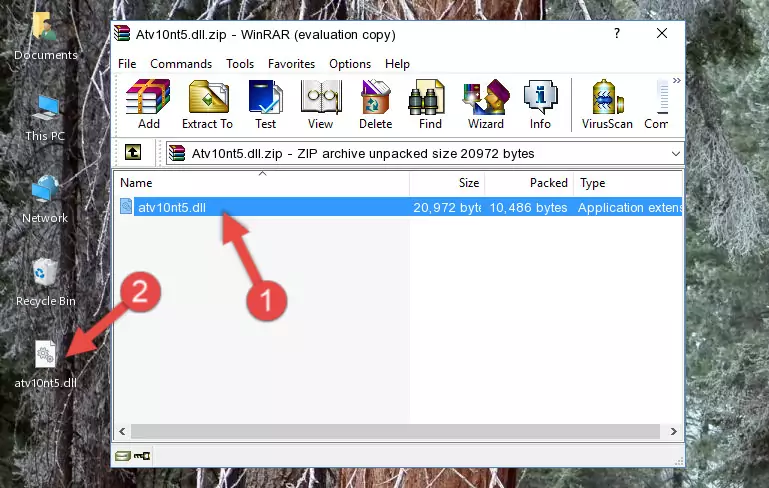Screen dimensions: 769x488
Task: Click the Application extension type cell
Action: [630, 207]
